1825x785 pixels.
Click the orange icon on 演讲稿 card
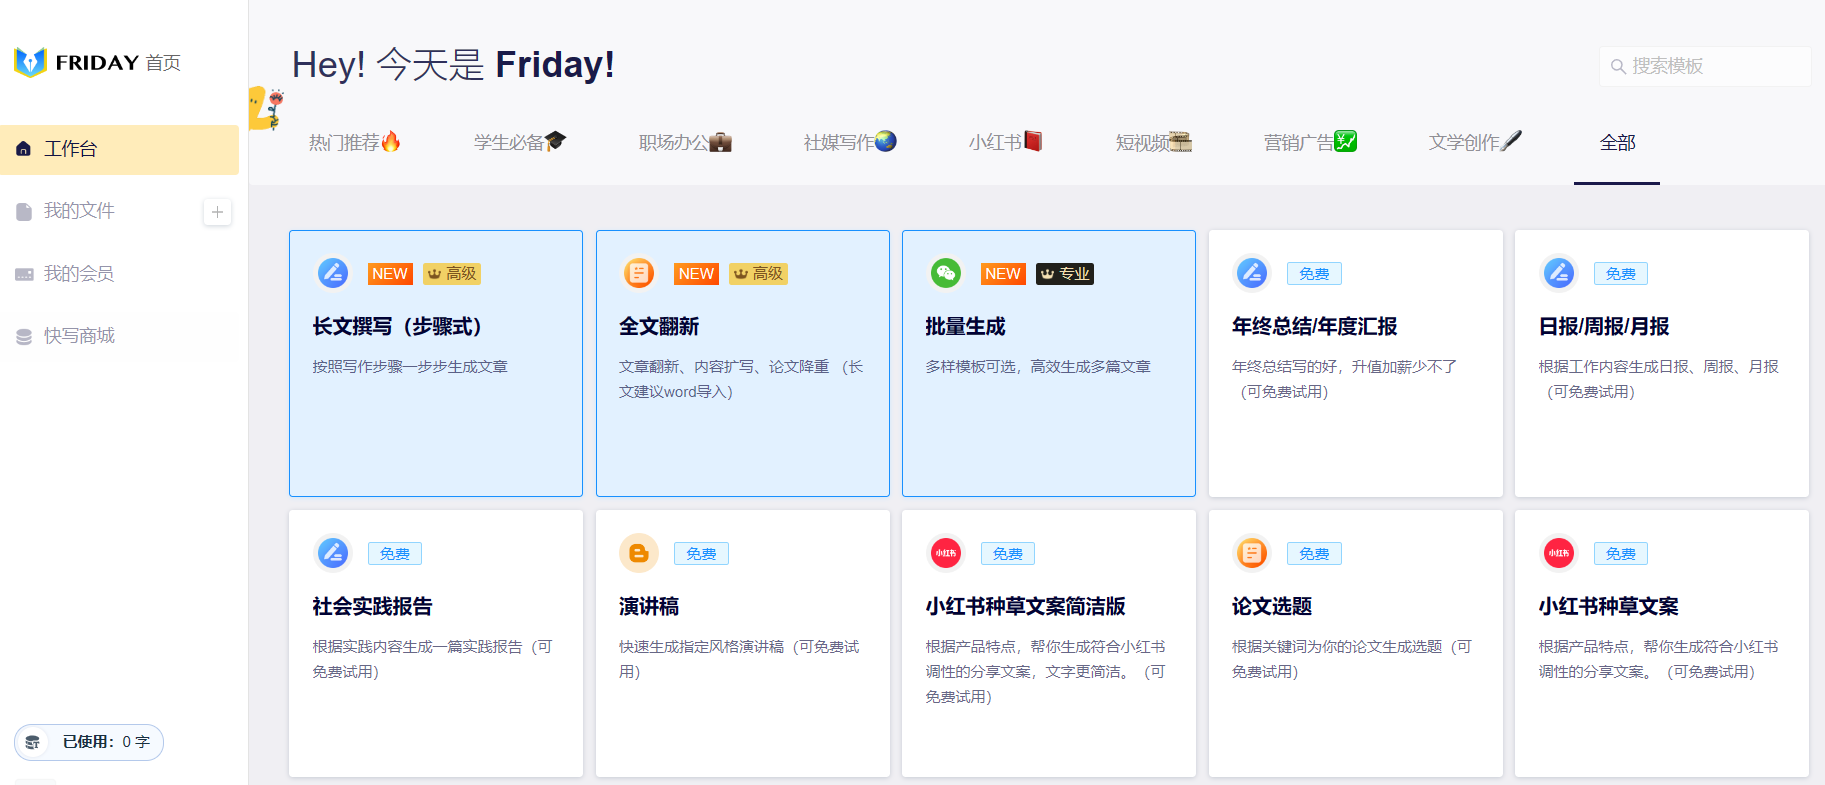638,553
